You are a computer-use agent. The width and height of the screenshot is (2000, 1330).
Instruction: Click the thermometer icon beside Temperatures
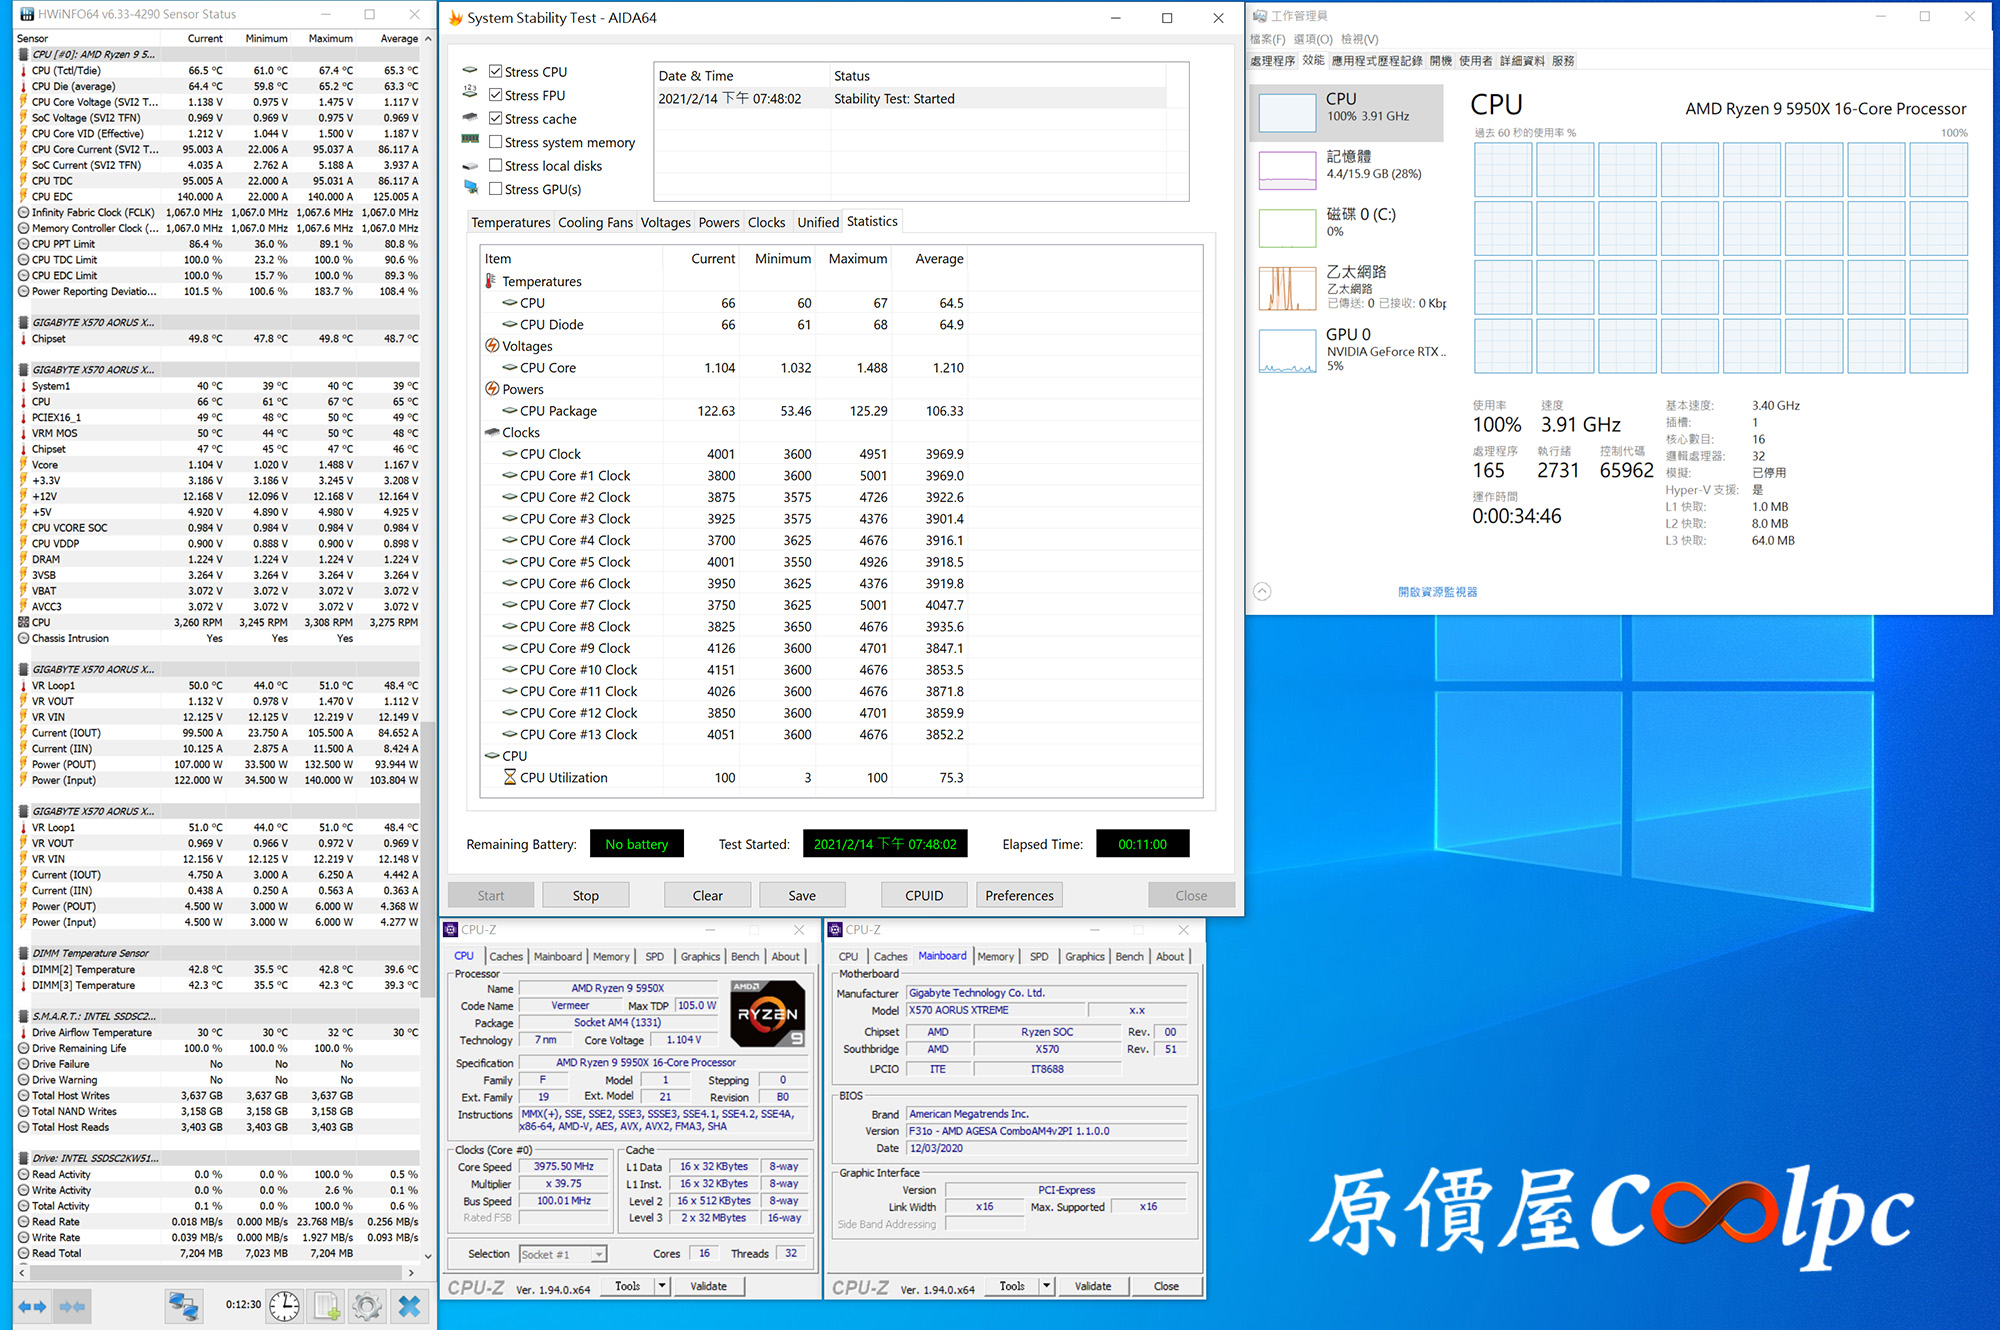491,281
